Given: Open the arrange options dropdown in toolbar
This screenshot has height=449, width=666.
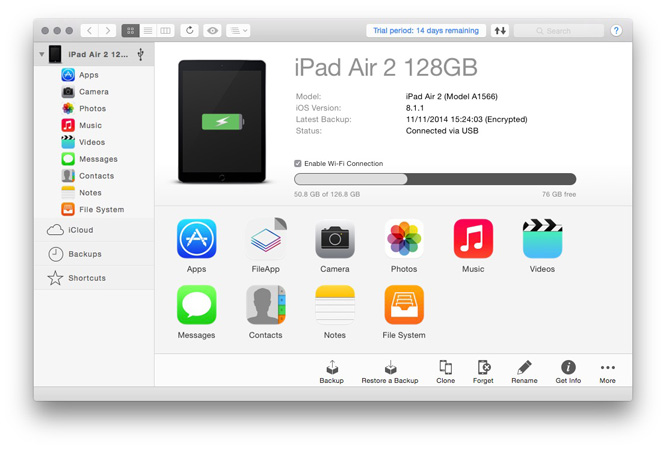Looking at the screenshot, I should pyautogui.click(x=238, y=31).
